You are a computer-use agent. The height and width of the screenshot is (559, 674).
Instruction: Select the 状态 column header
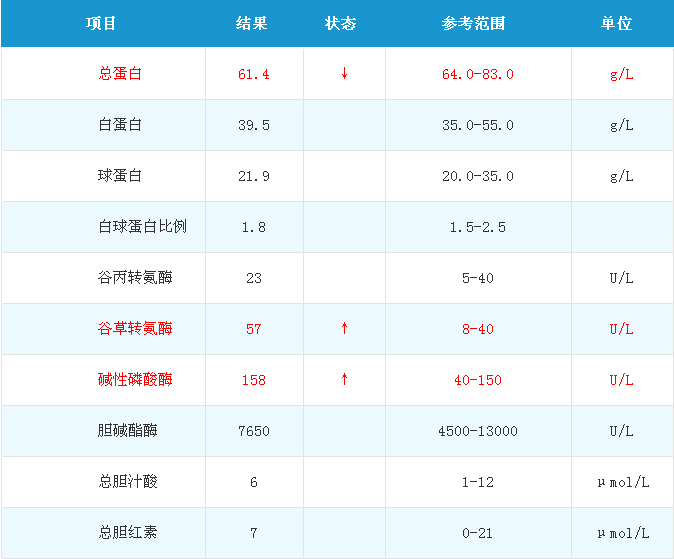tap(341, 23)
